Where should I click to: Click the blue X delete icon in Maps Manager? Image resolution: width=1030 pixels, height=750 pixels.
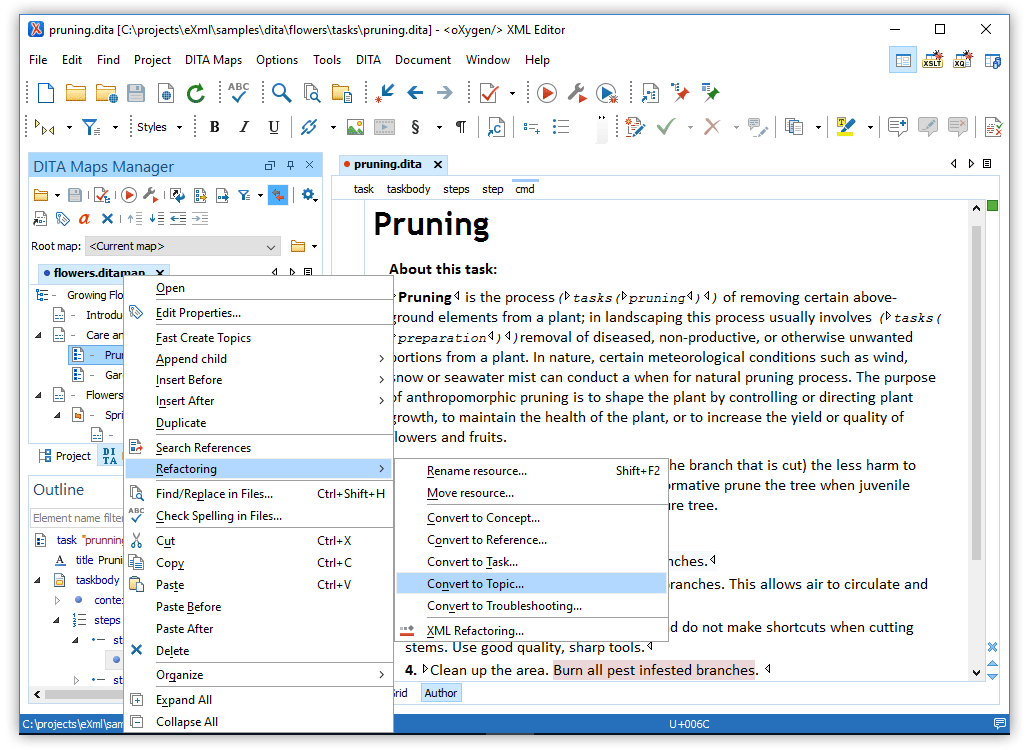(x=107, y=219)
